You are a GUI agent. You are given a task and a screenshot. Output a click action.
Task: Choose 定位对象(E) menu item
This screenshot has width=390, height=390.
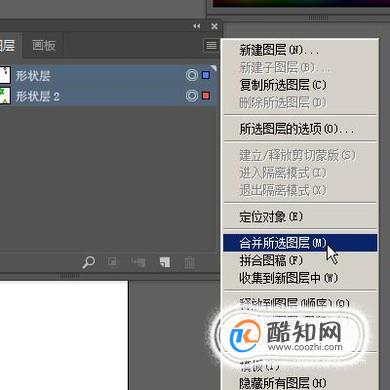coord(300,217)
